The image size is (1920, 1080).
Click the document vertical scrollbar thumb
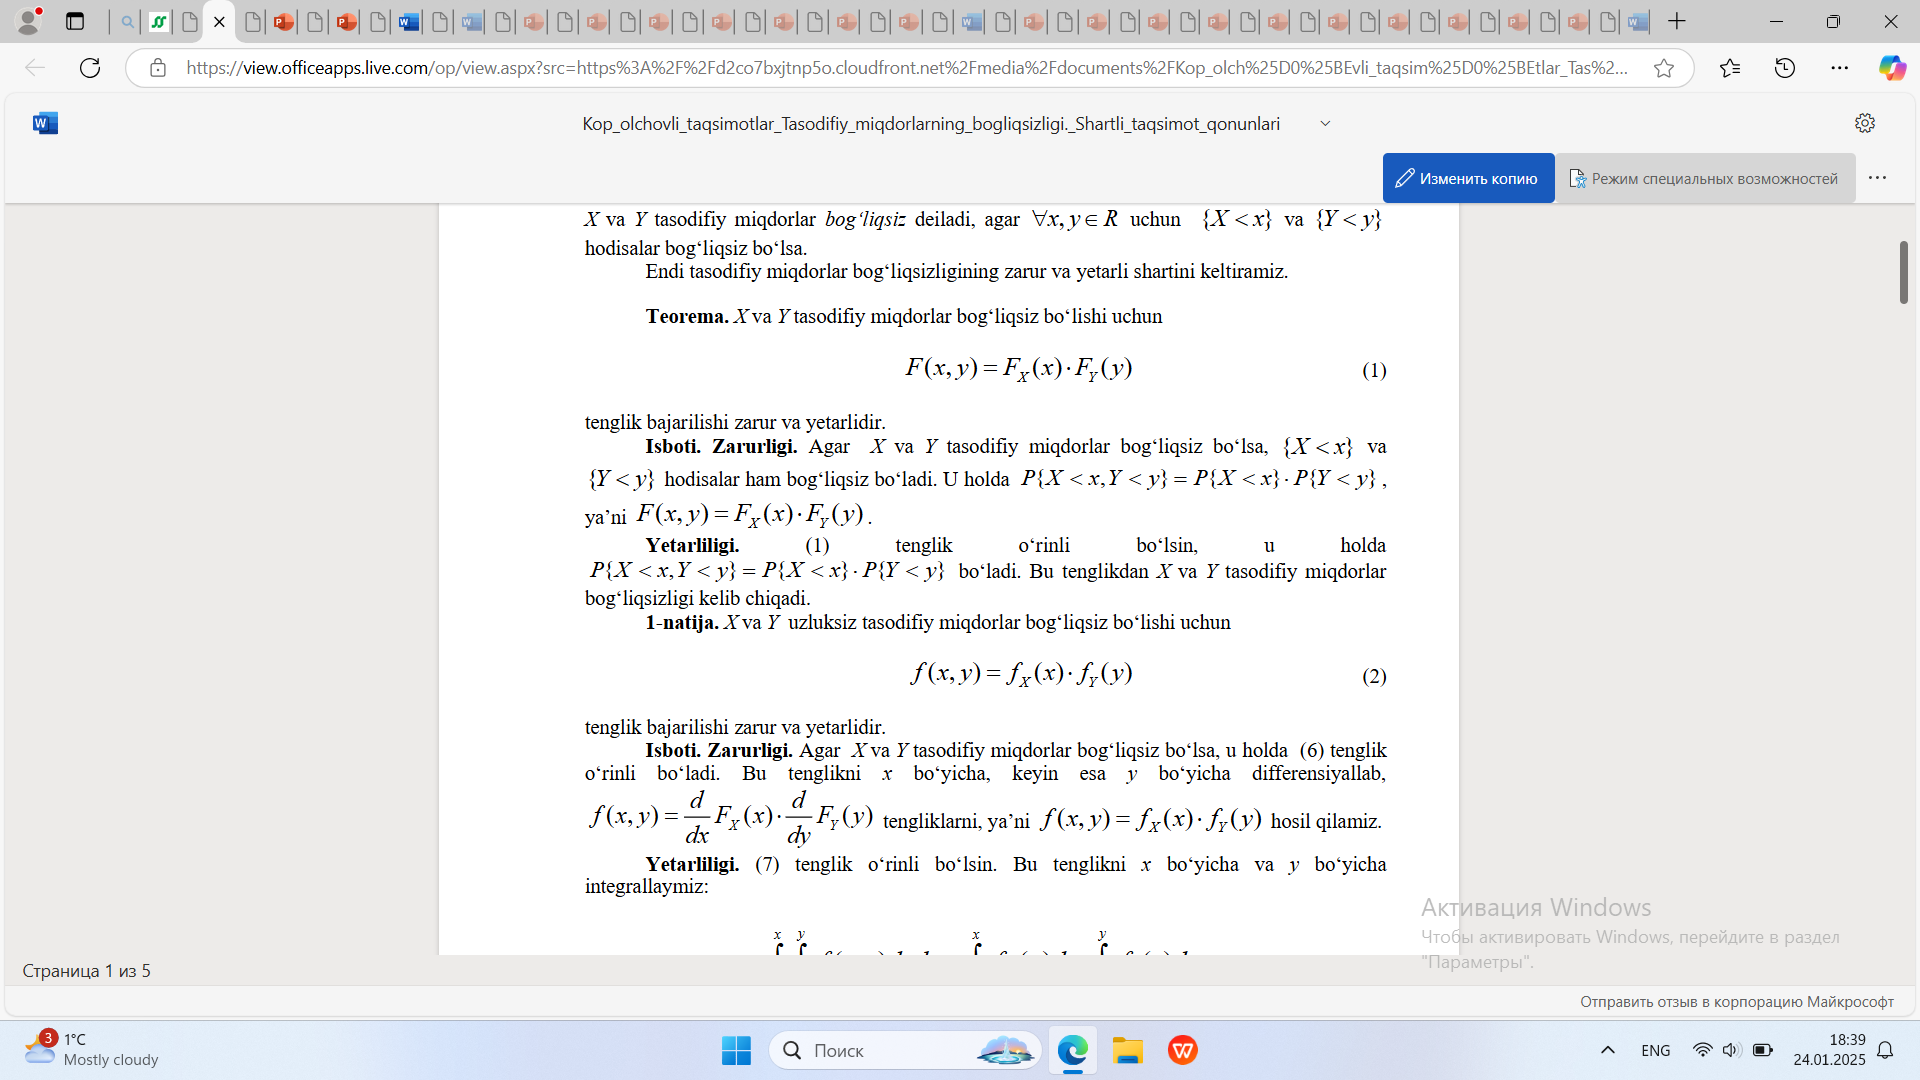coord(1903,272)
